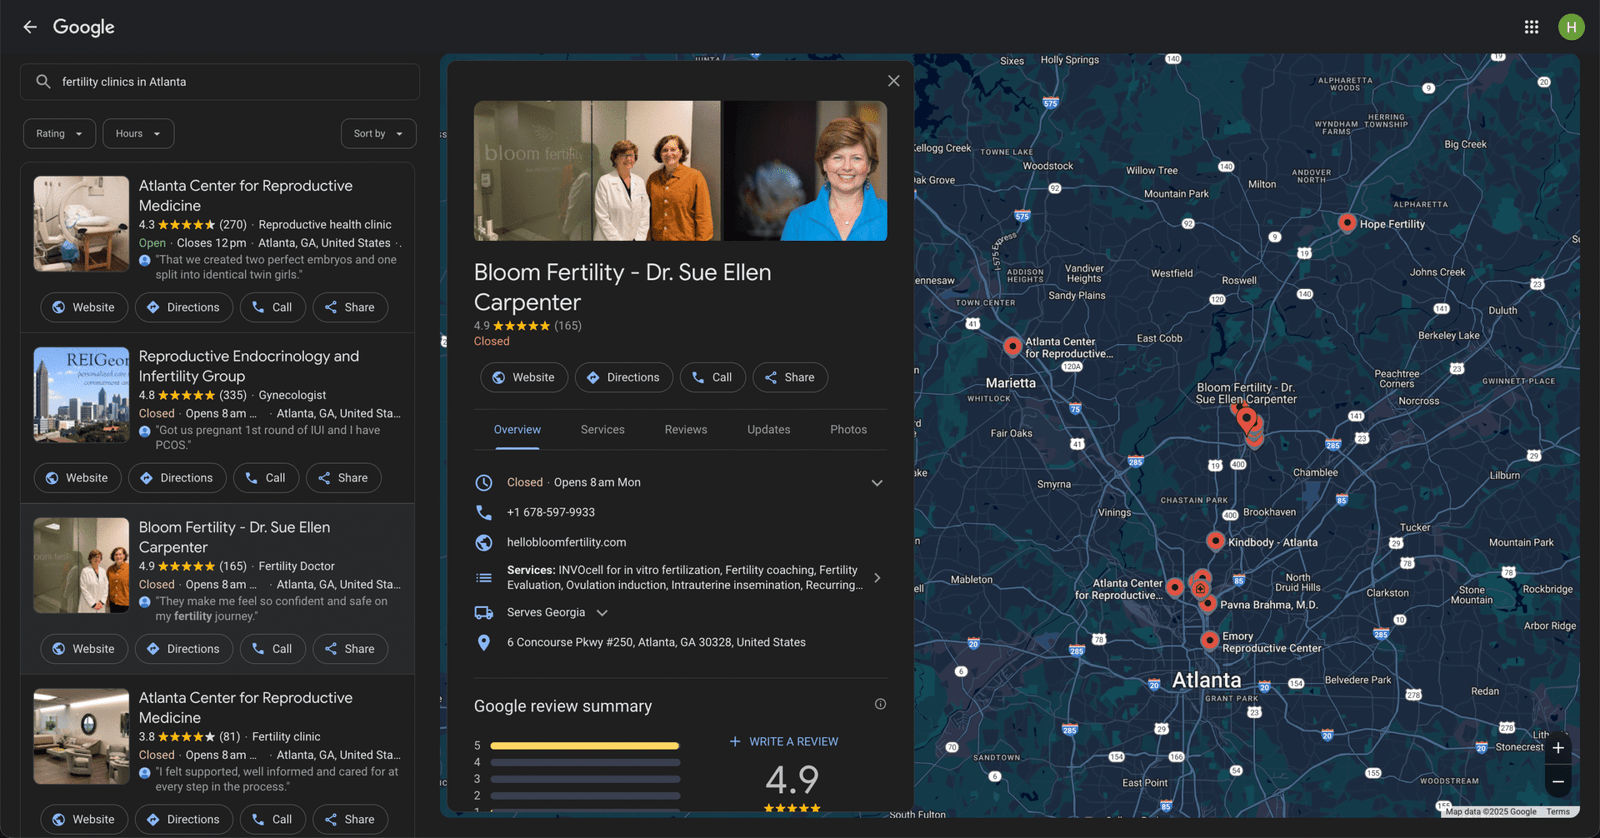
Task: Expand the Services list arrow
Action: click(877, 578)
